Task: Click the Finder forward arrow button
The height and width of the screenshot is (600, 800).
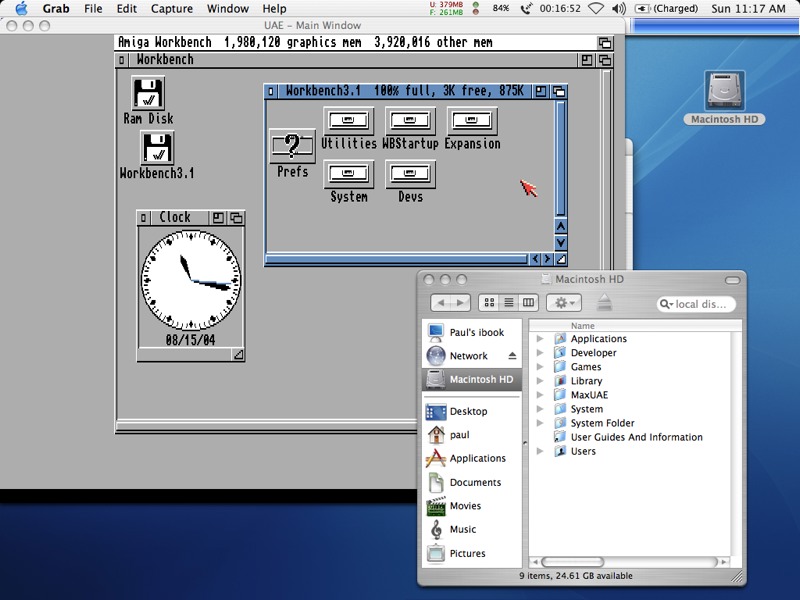Action: (x=460, y=303)
